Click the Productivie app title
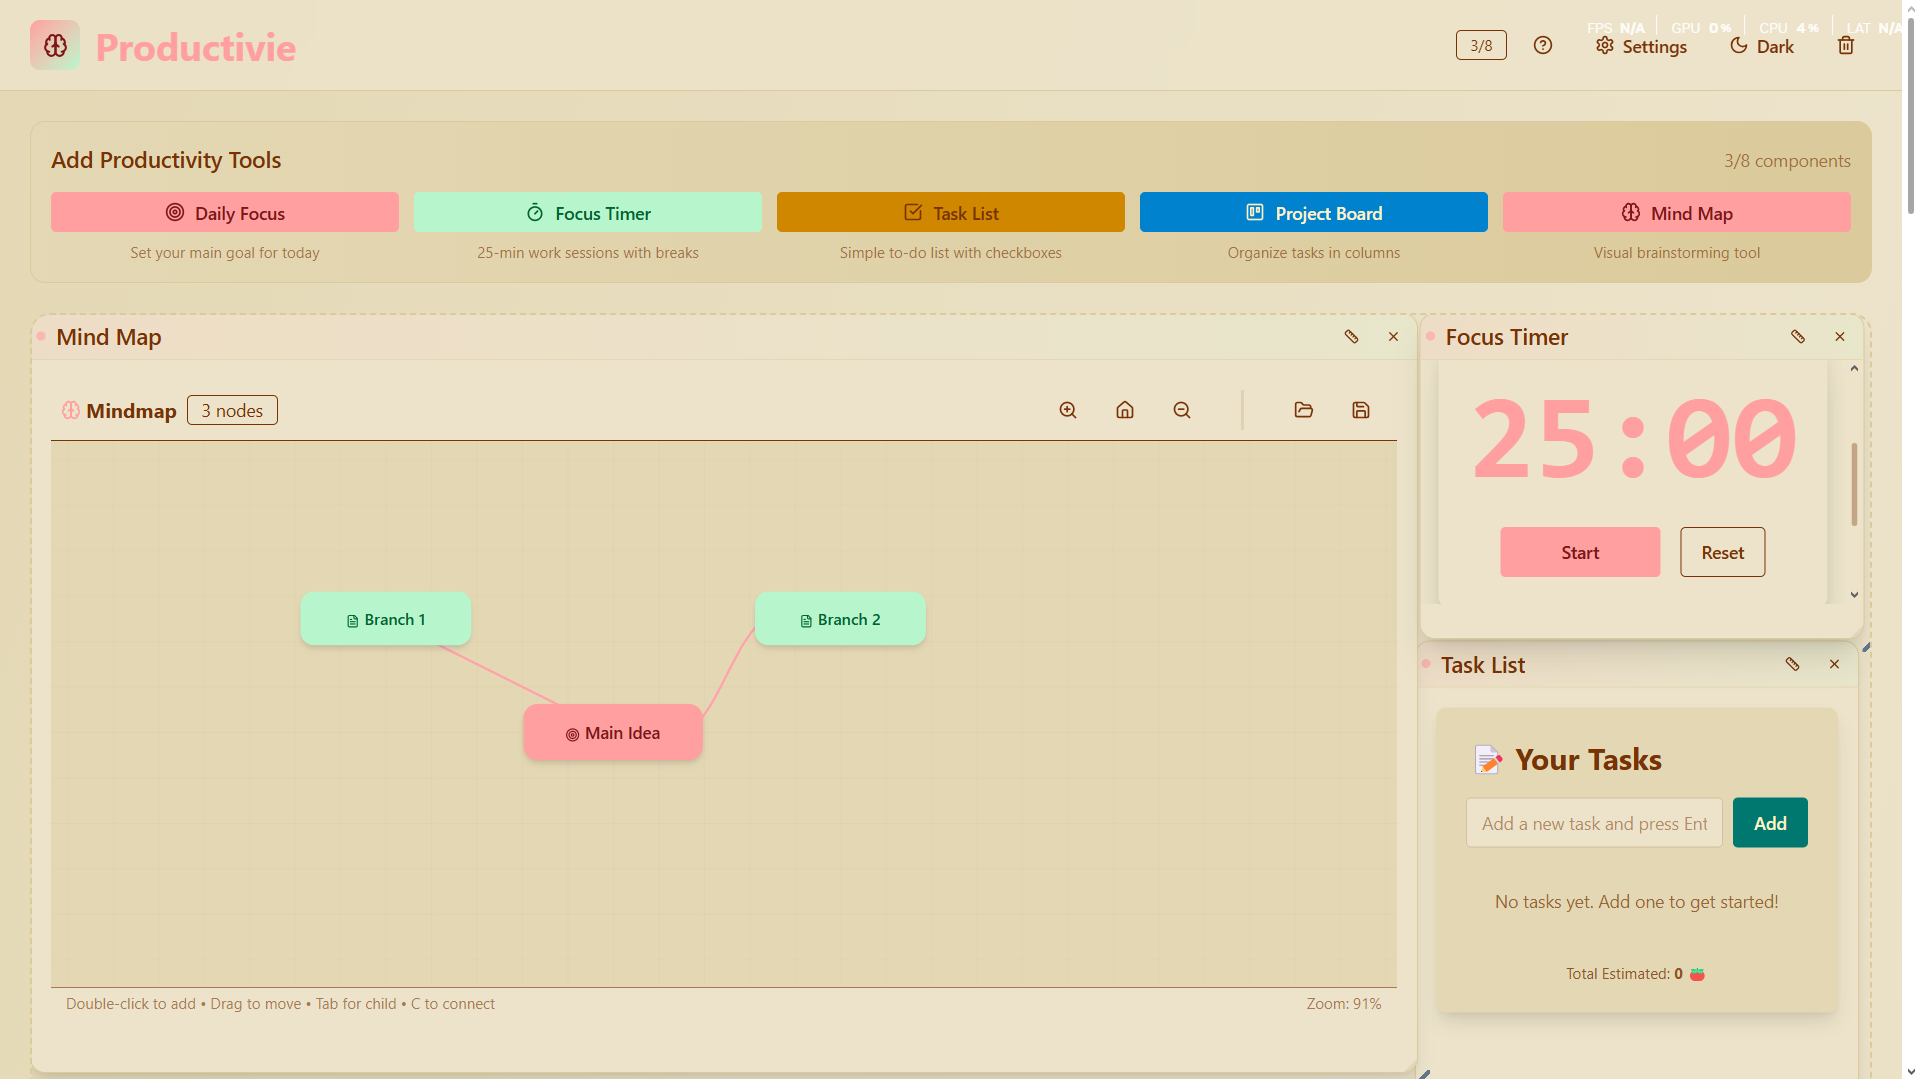Image resolution: width=1919 pixels, height=1079 pixels. pos(196,47)
